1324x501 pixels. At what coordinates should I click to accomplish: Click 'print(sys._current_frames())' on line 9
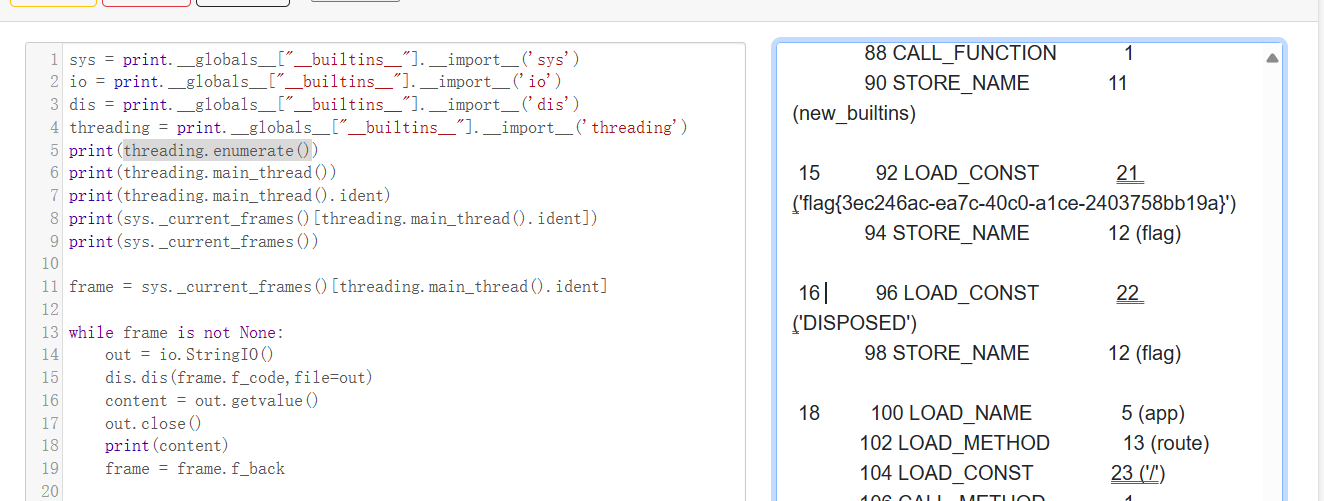(194, 241)
